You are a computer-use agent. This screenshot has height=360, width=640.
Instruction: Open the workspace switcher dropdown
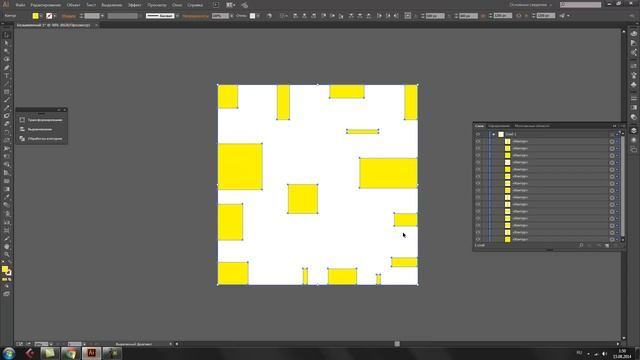point(530,5)
